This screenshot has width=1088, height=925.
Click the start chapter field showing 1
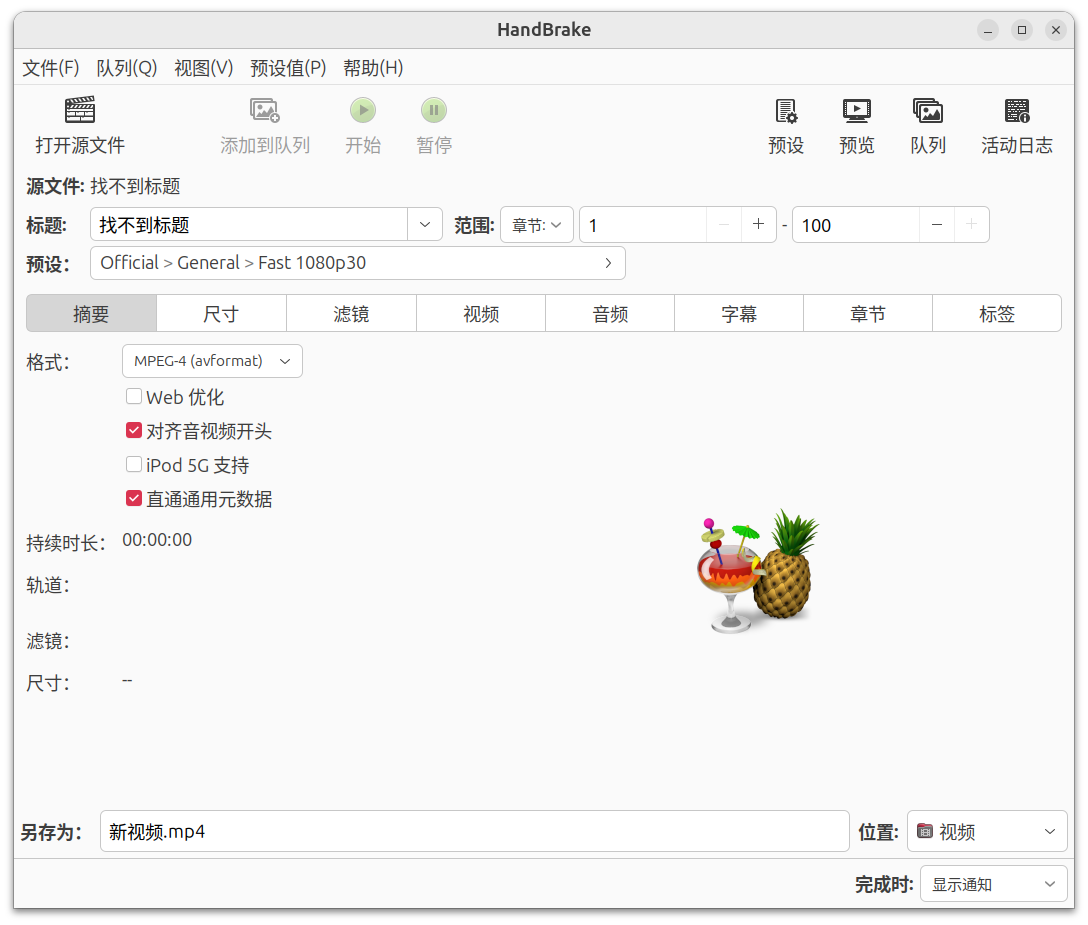pyautogui.click(x=643, y=225)
